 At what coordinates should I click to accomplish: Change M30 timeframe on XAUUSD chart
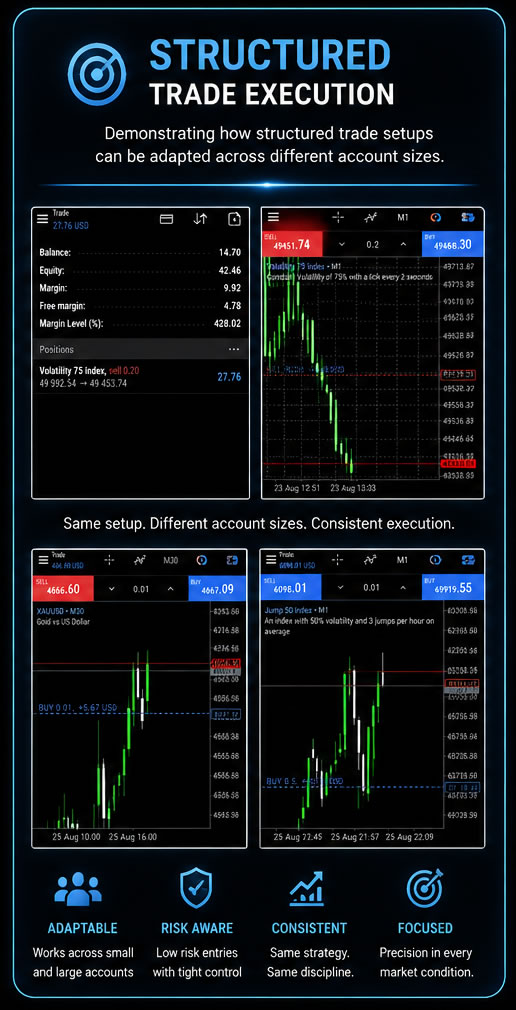171,560
